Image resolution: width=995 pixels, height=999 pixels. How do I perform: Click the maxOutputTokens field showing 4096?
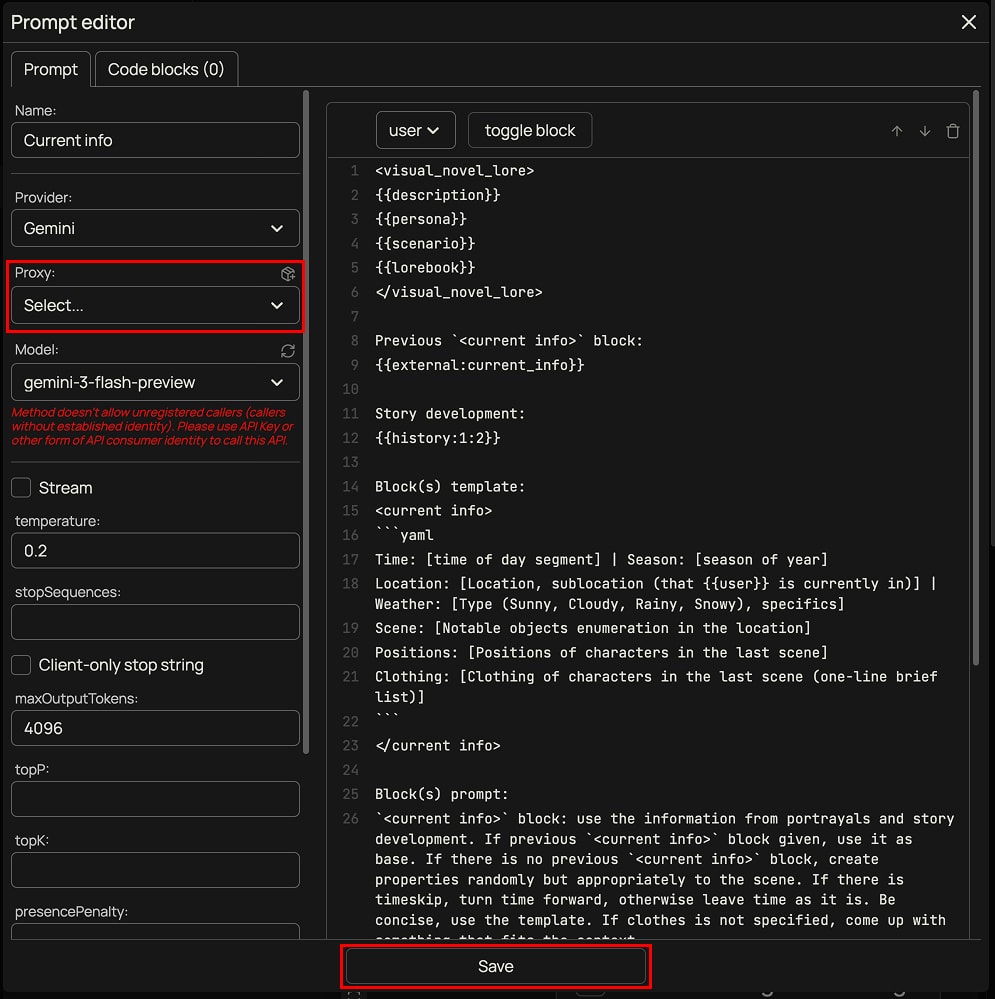pyautogui.click(x=155, y=728)
